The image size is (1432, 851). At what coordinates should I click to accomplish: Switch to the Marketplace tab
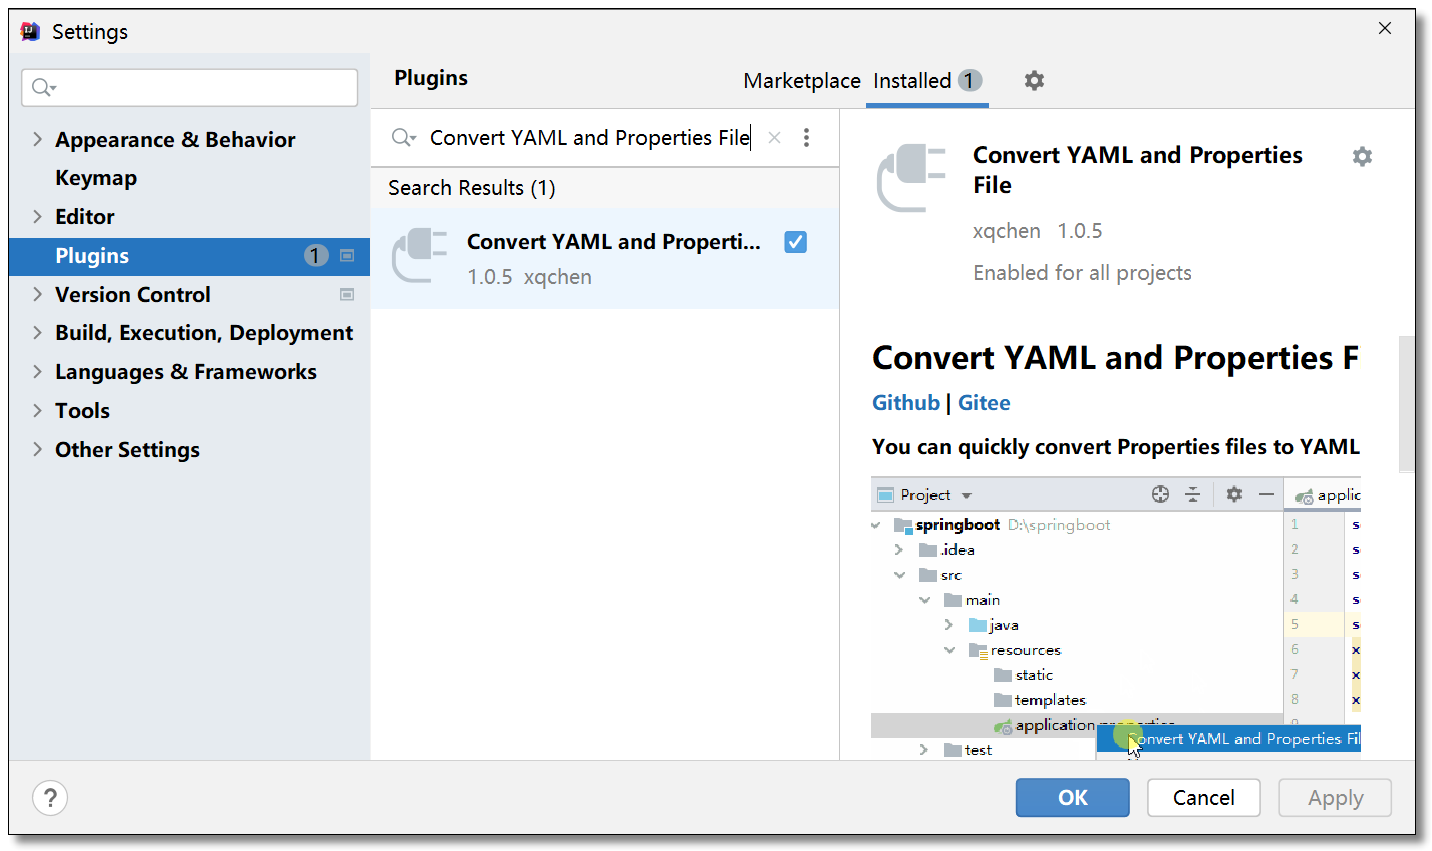801,81
